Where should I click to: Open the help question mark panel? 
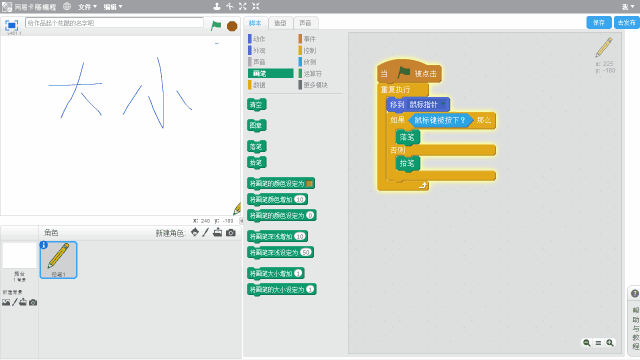(x=635, y=293)
